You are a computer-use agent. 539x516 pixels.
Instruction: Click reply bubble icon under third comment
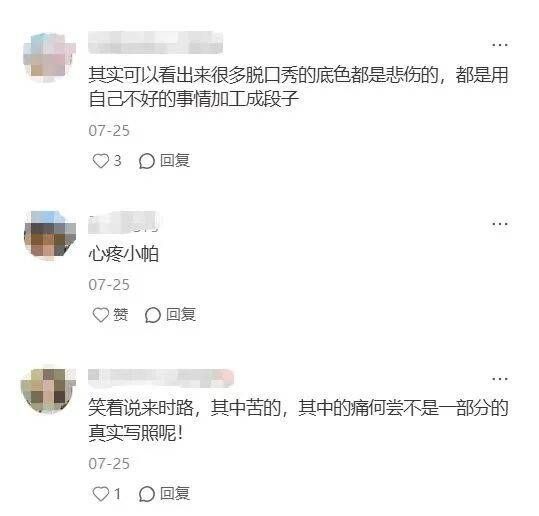pos(147,494)
